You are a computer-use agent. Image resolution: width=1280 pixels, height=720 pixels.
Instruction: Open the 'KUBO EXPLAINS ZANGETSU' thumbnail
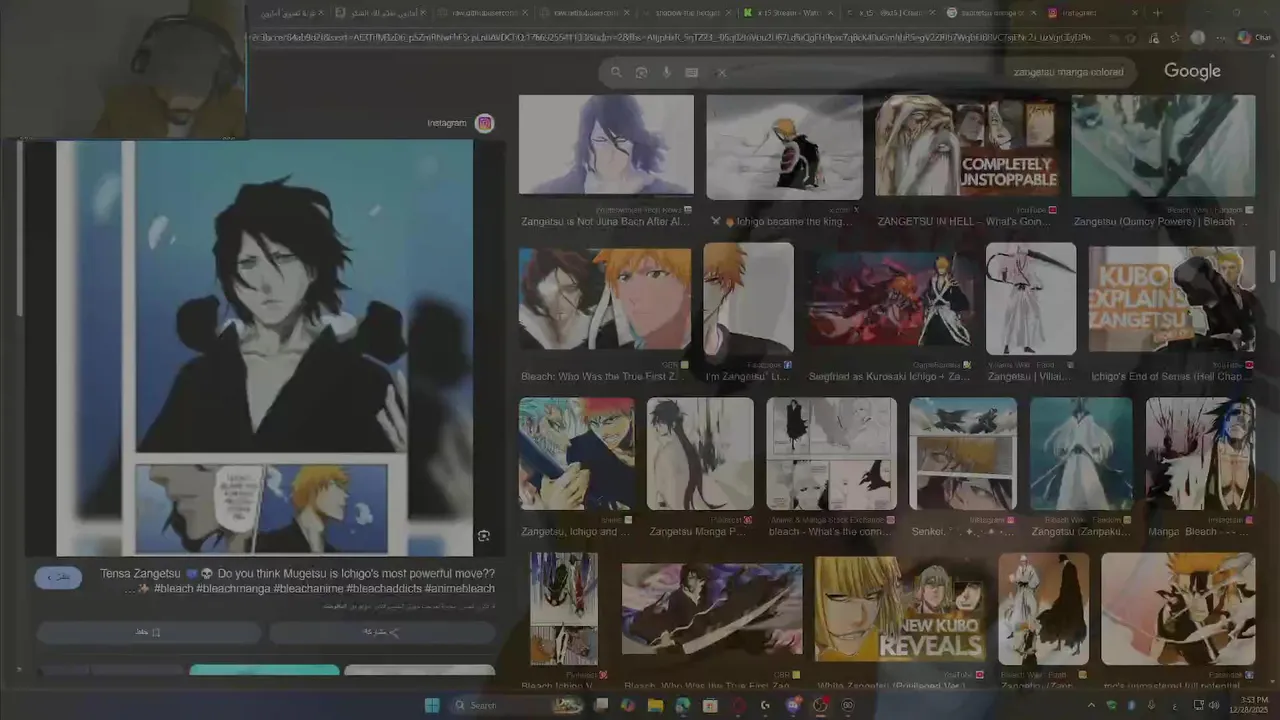pos(1172,300)
